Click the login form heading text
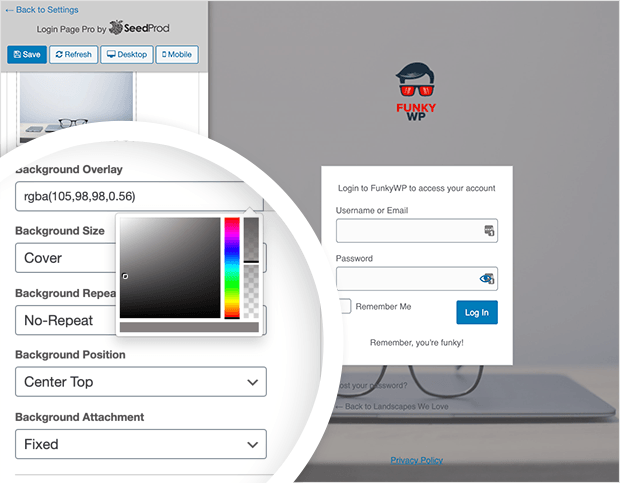The height and width of the screenshot is (483, 620). tap(416, 188)
